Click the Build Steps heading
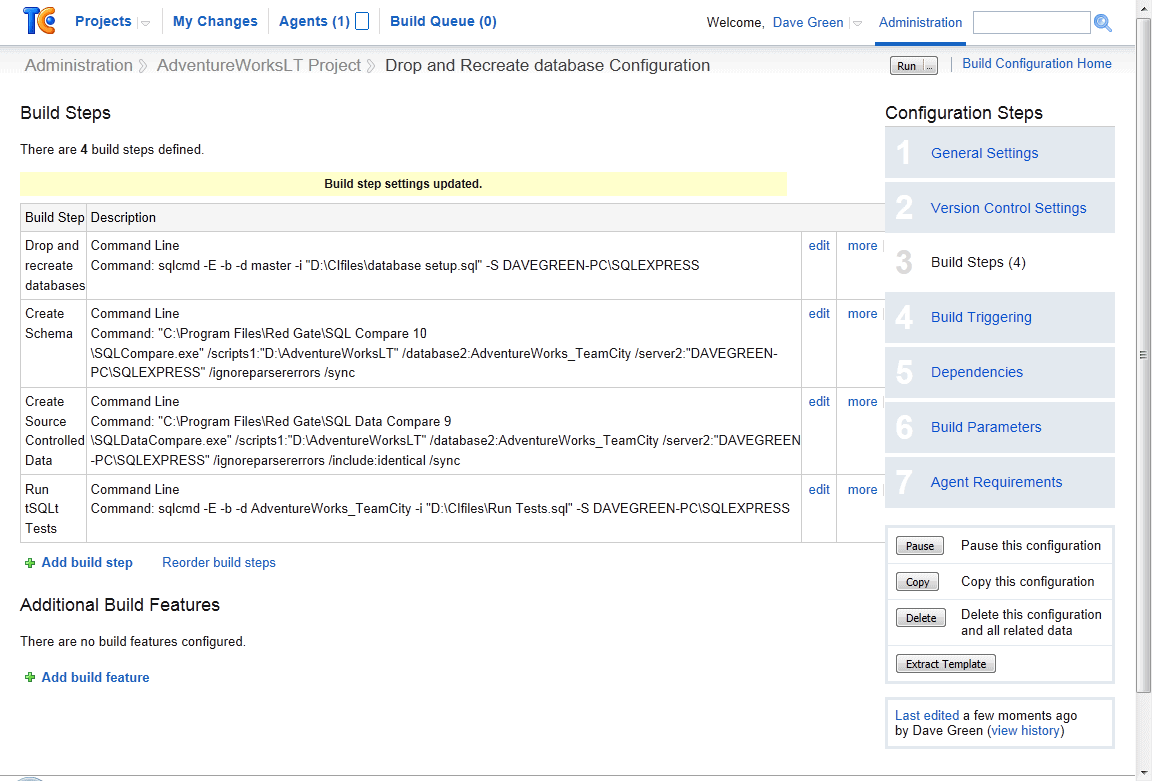The width and height of the screenshot is (1152, 781). [65, 113]
